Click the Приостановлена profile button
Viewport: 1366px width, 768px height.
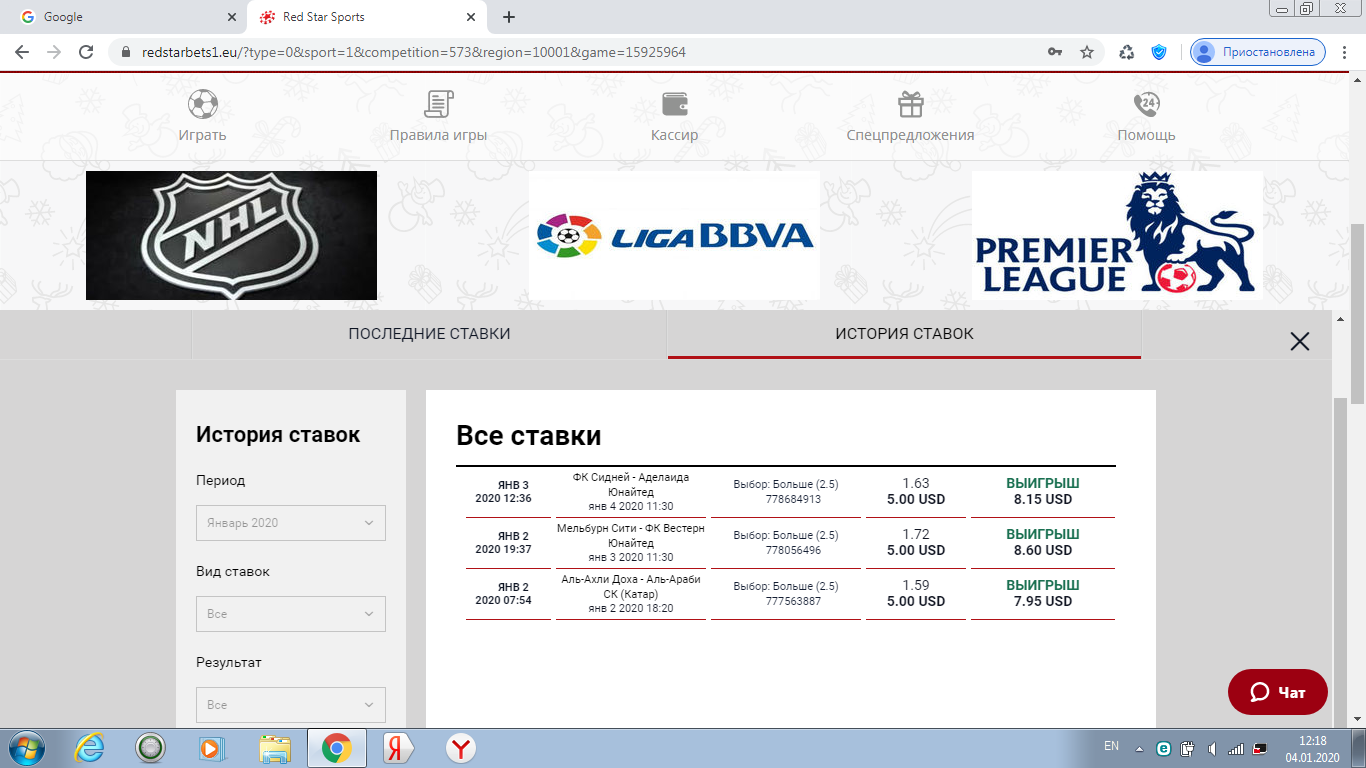pos(1258,52)
